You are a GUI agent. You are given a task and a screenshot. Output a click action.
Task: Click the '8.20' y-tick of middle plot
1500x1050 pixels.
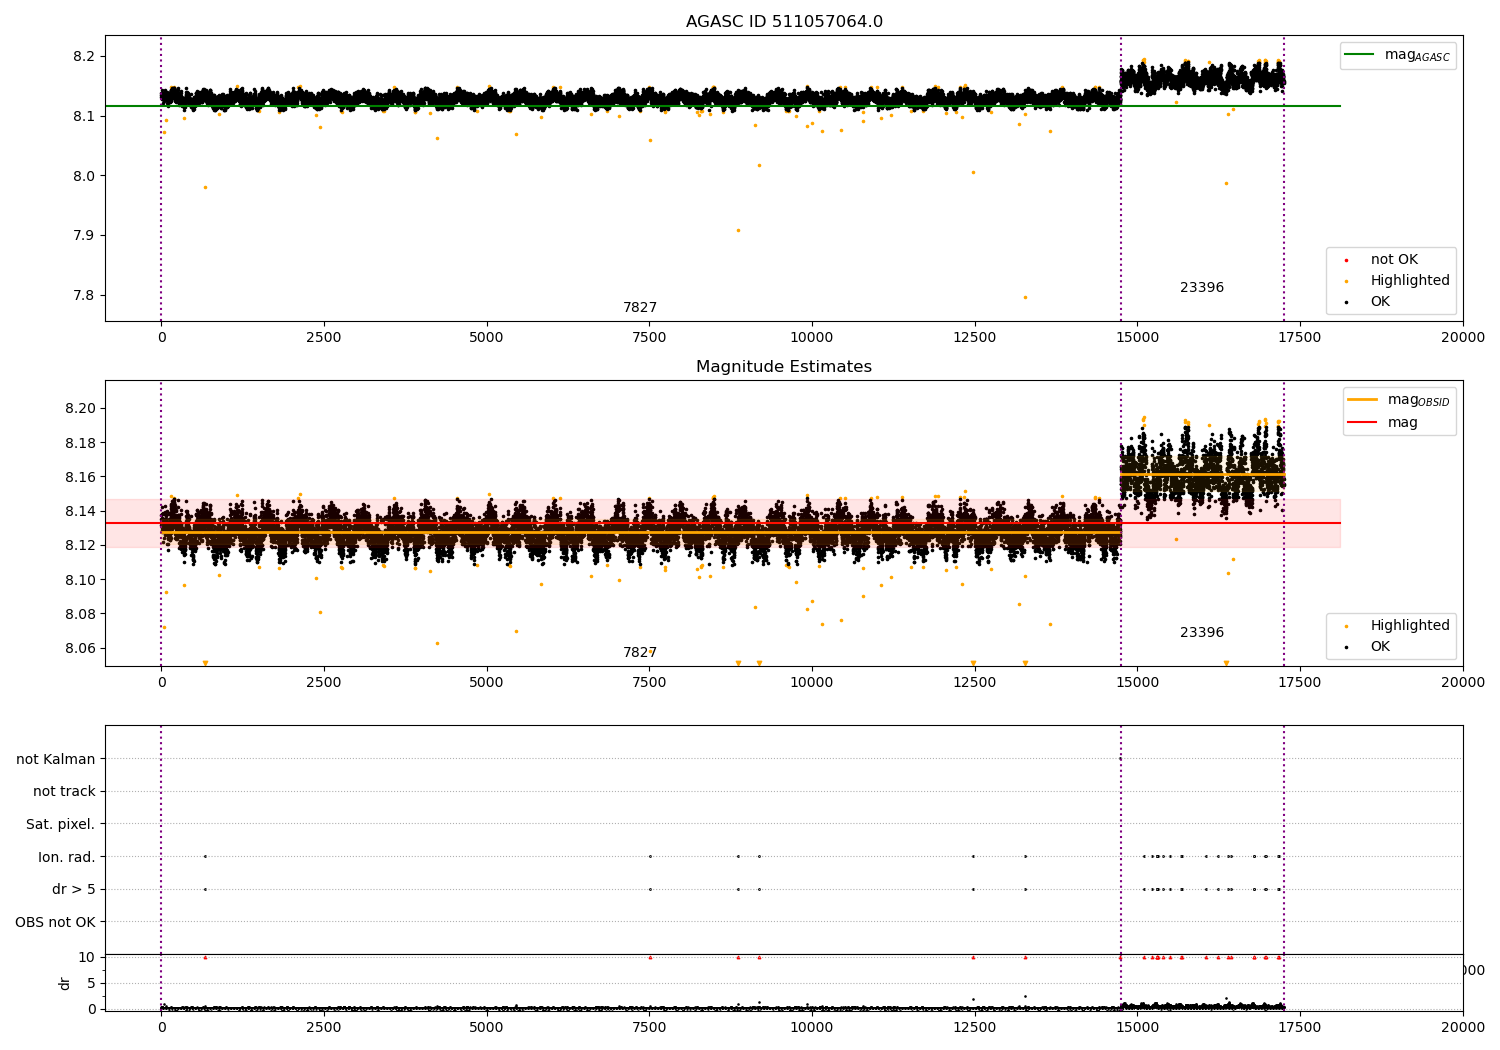point(80,409)
